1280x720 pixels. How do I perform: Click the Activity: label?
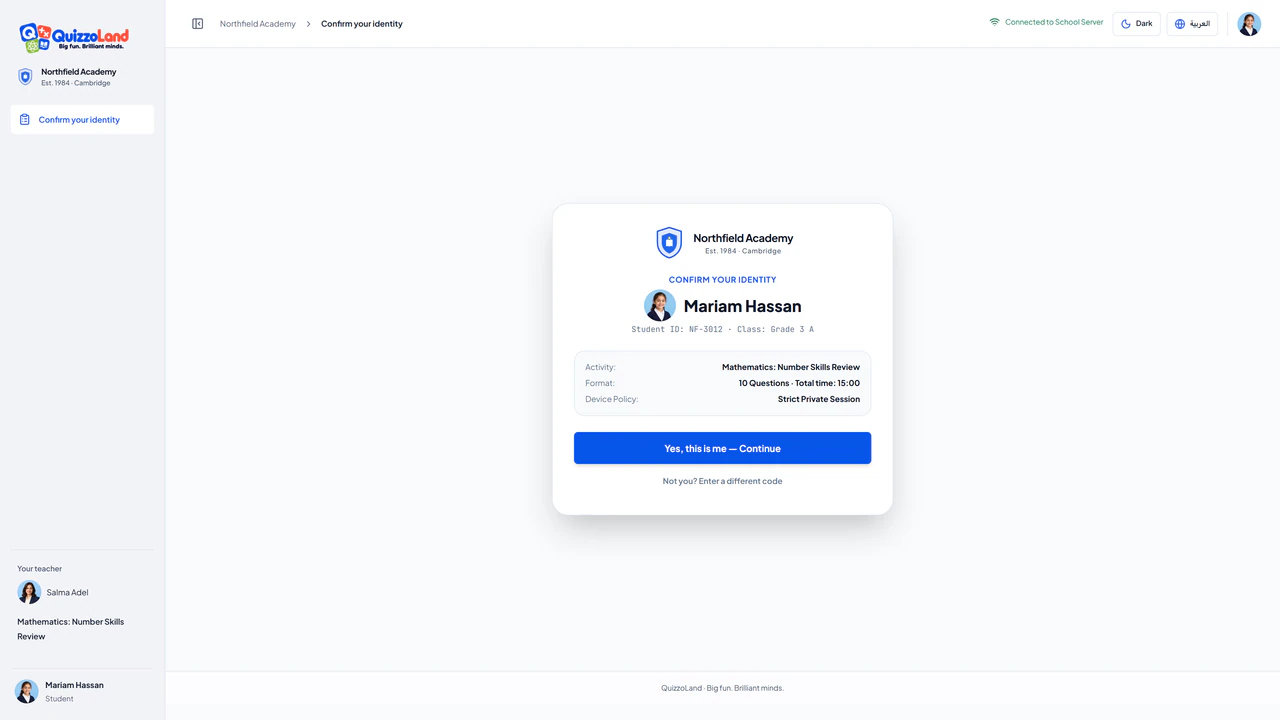click(600, 367)
